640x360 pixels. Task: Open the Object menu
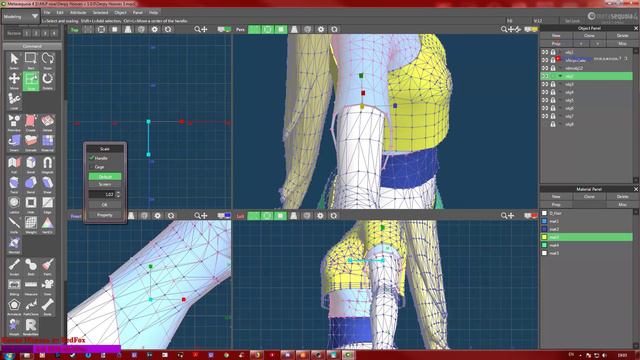tap(120, 13)
